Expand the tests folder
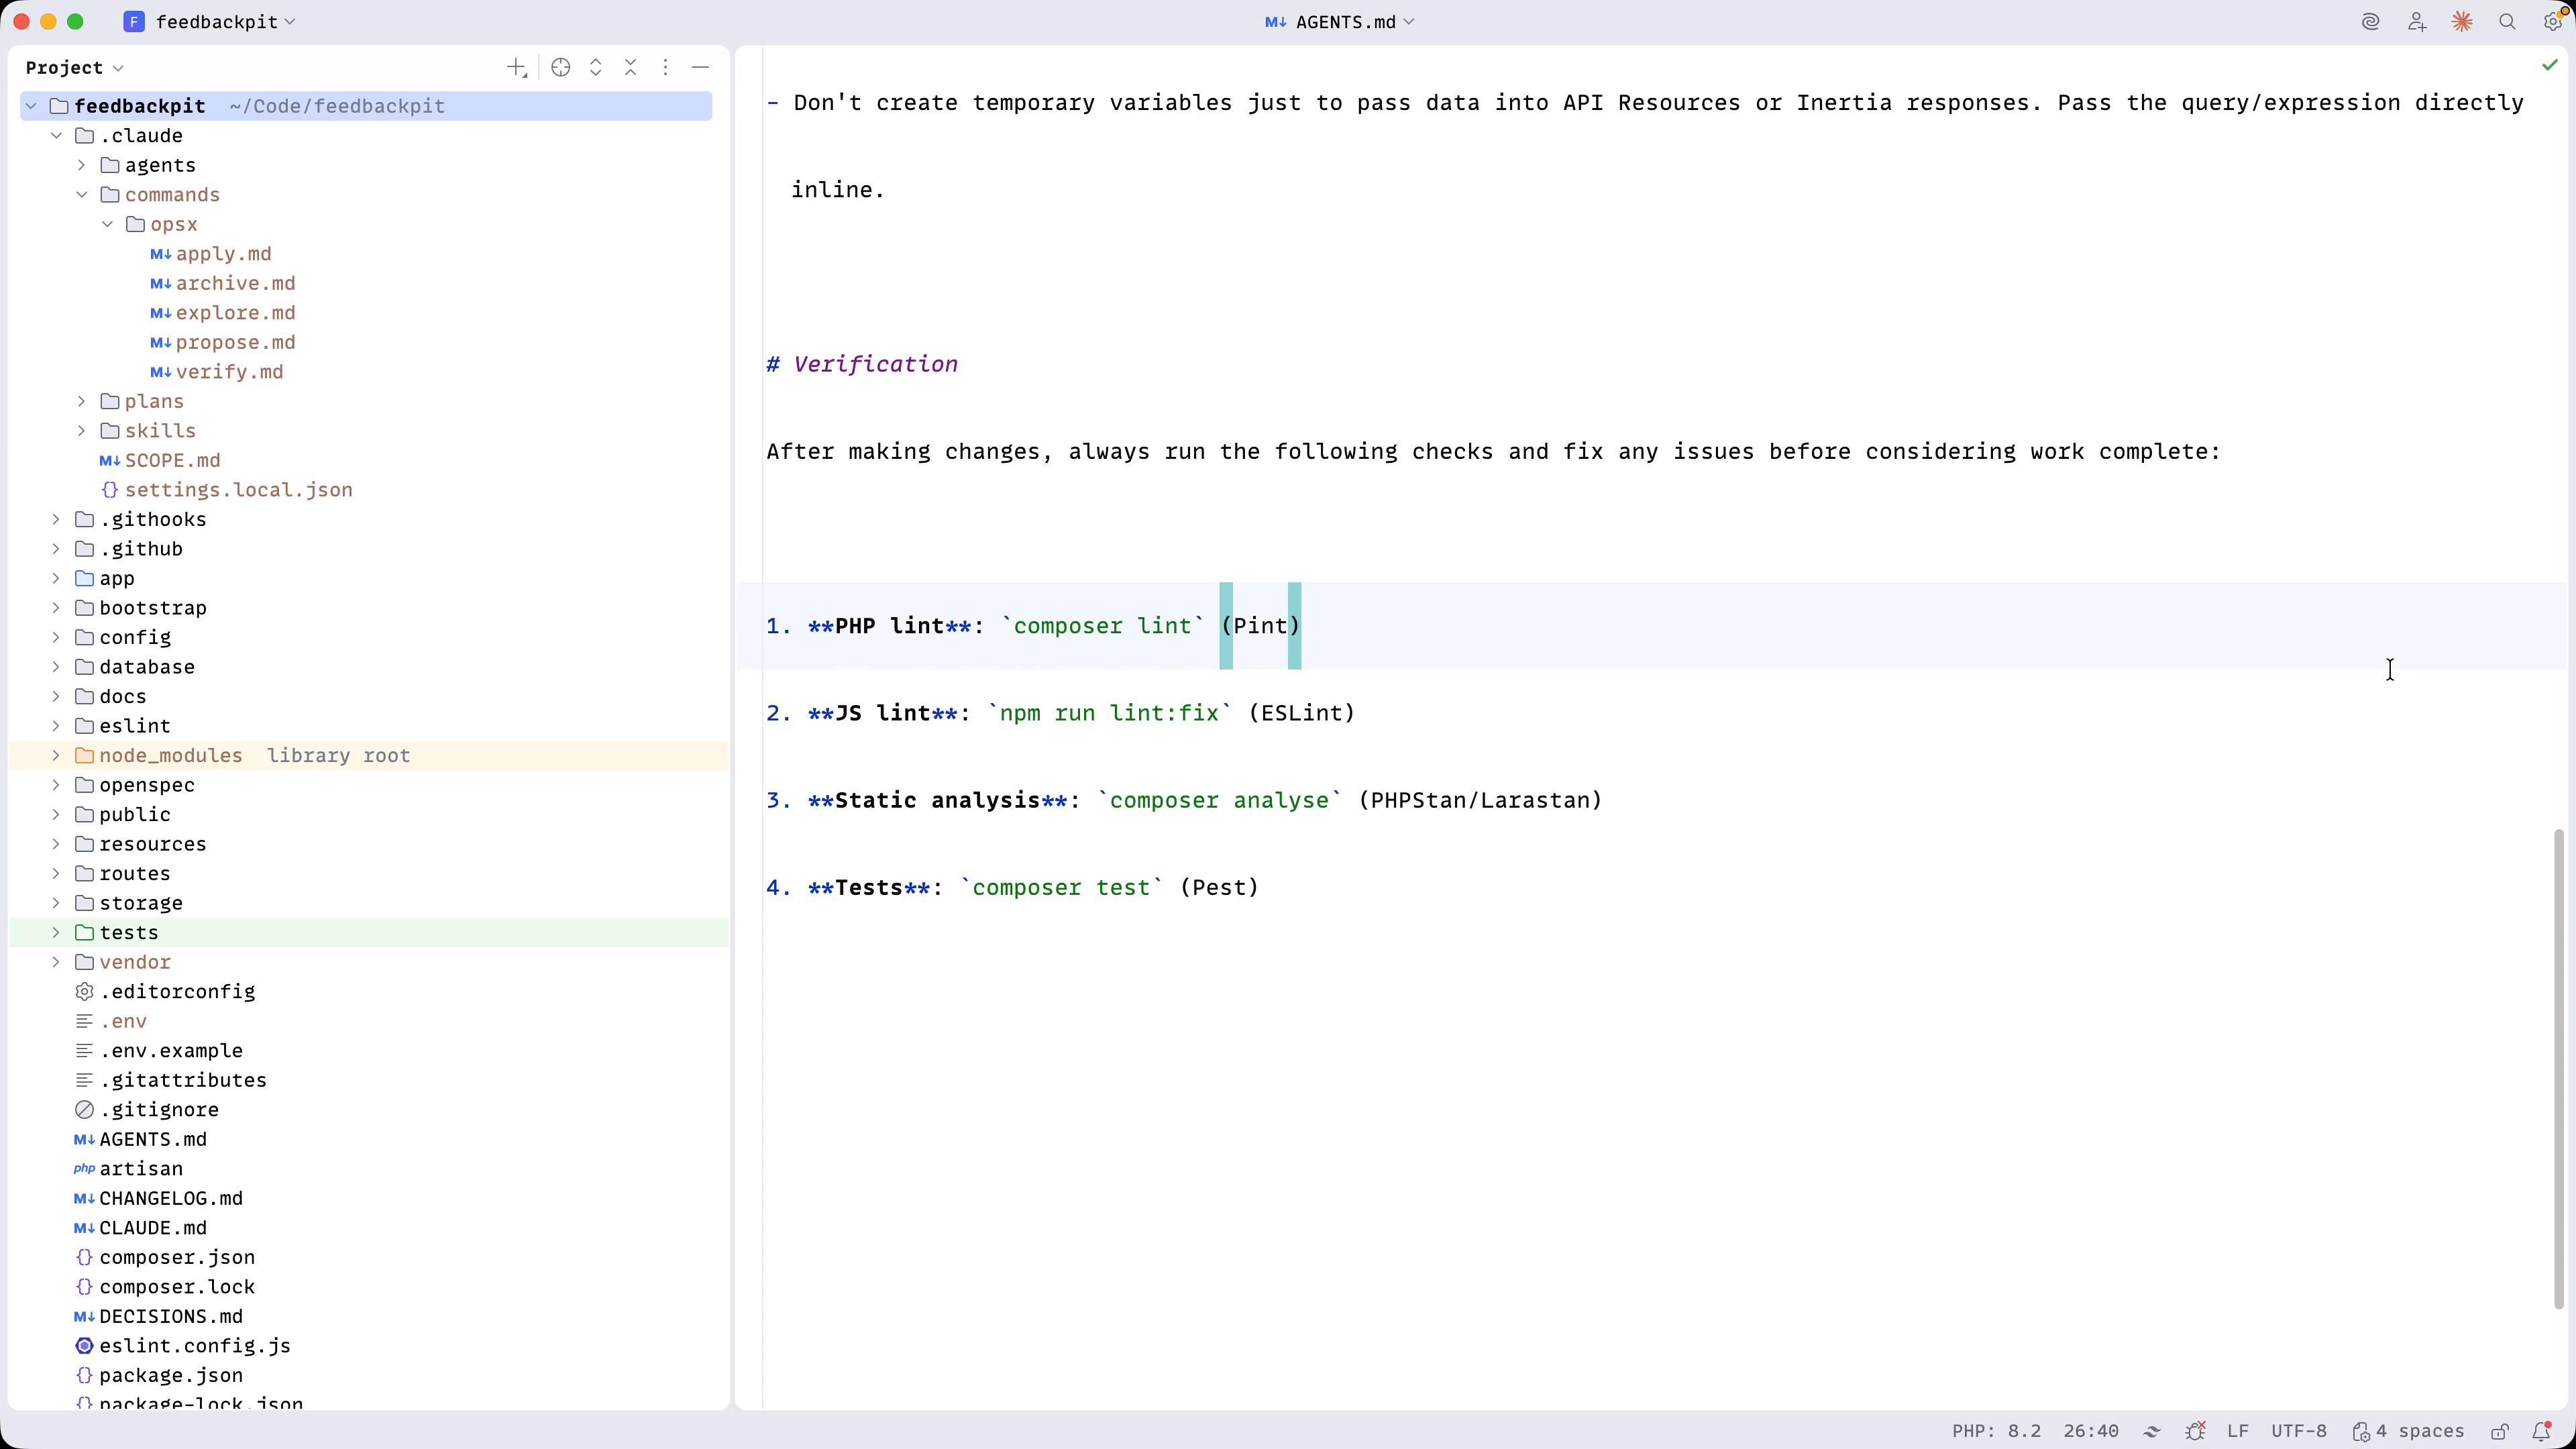2576x1449 pixels. (56, 932)
